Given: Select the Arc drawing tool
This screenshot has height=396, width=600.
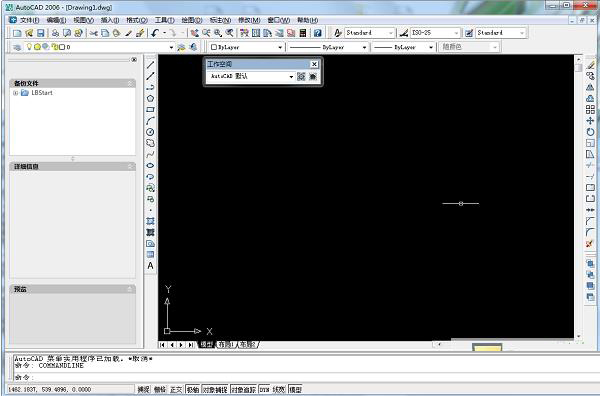Looking at the screenshot, I should (x=150, y=121).
